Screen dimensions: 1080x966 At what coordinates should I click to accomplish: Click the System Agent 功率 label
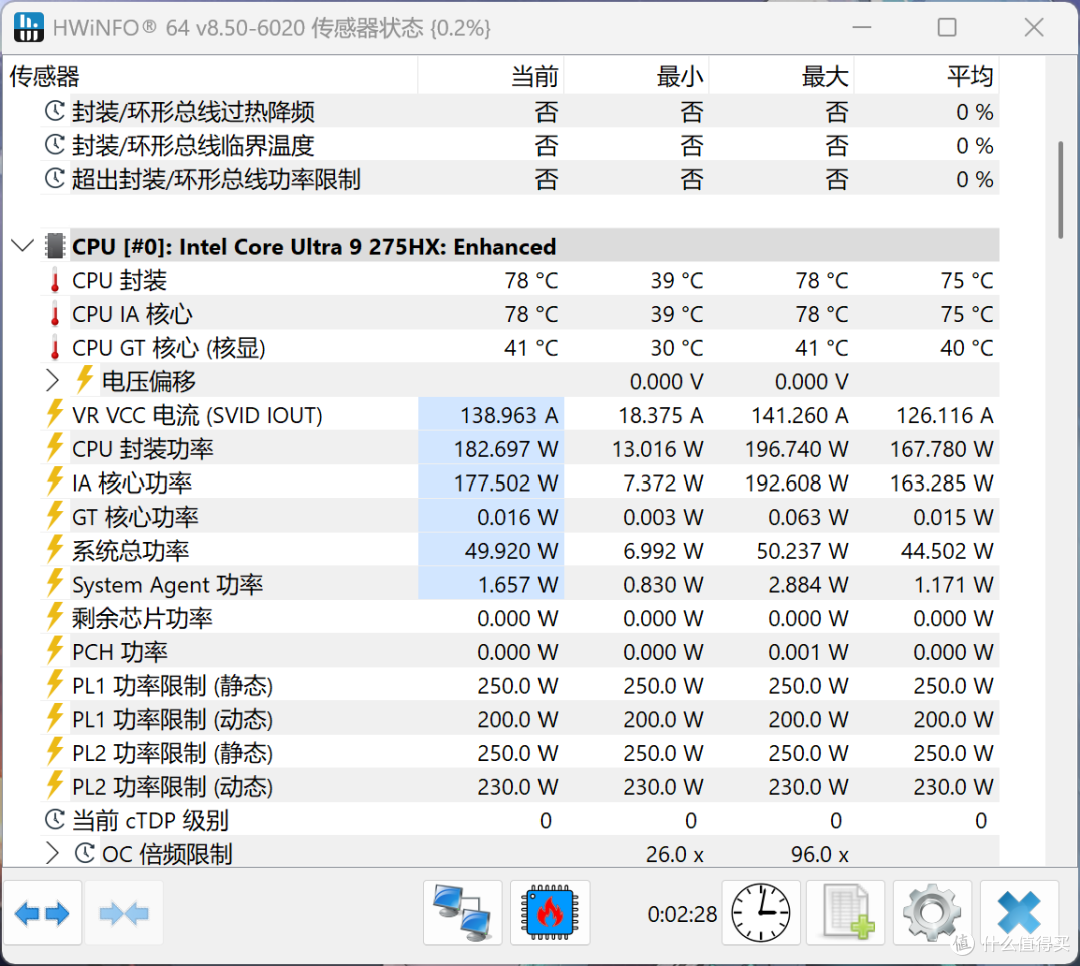tap(167, 584)
